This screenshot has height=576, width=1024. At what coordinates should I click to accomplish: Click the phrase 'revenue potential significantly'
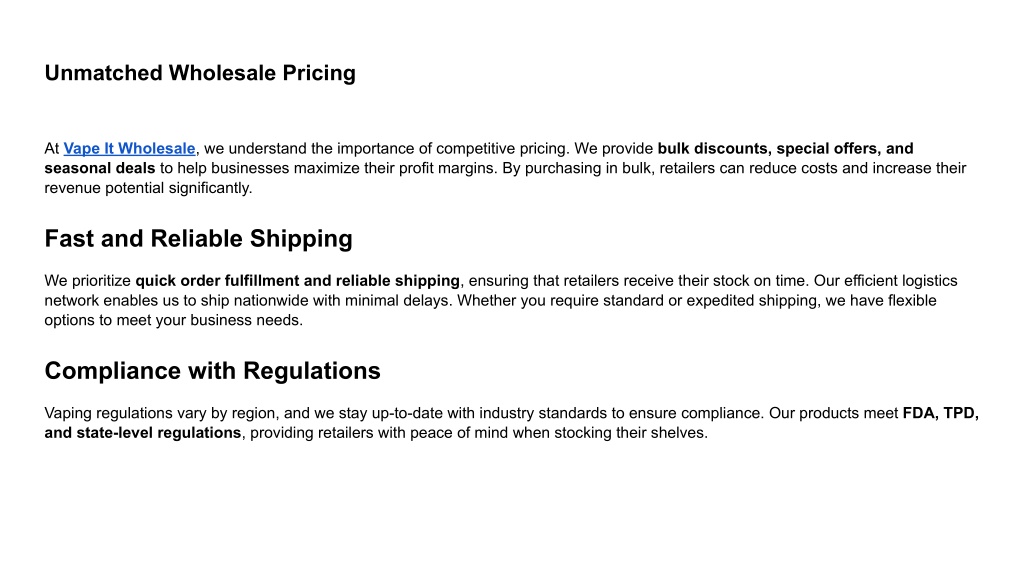pyautogui.click(x=146, y=188)
